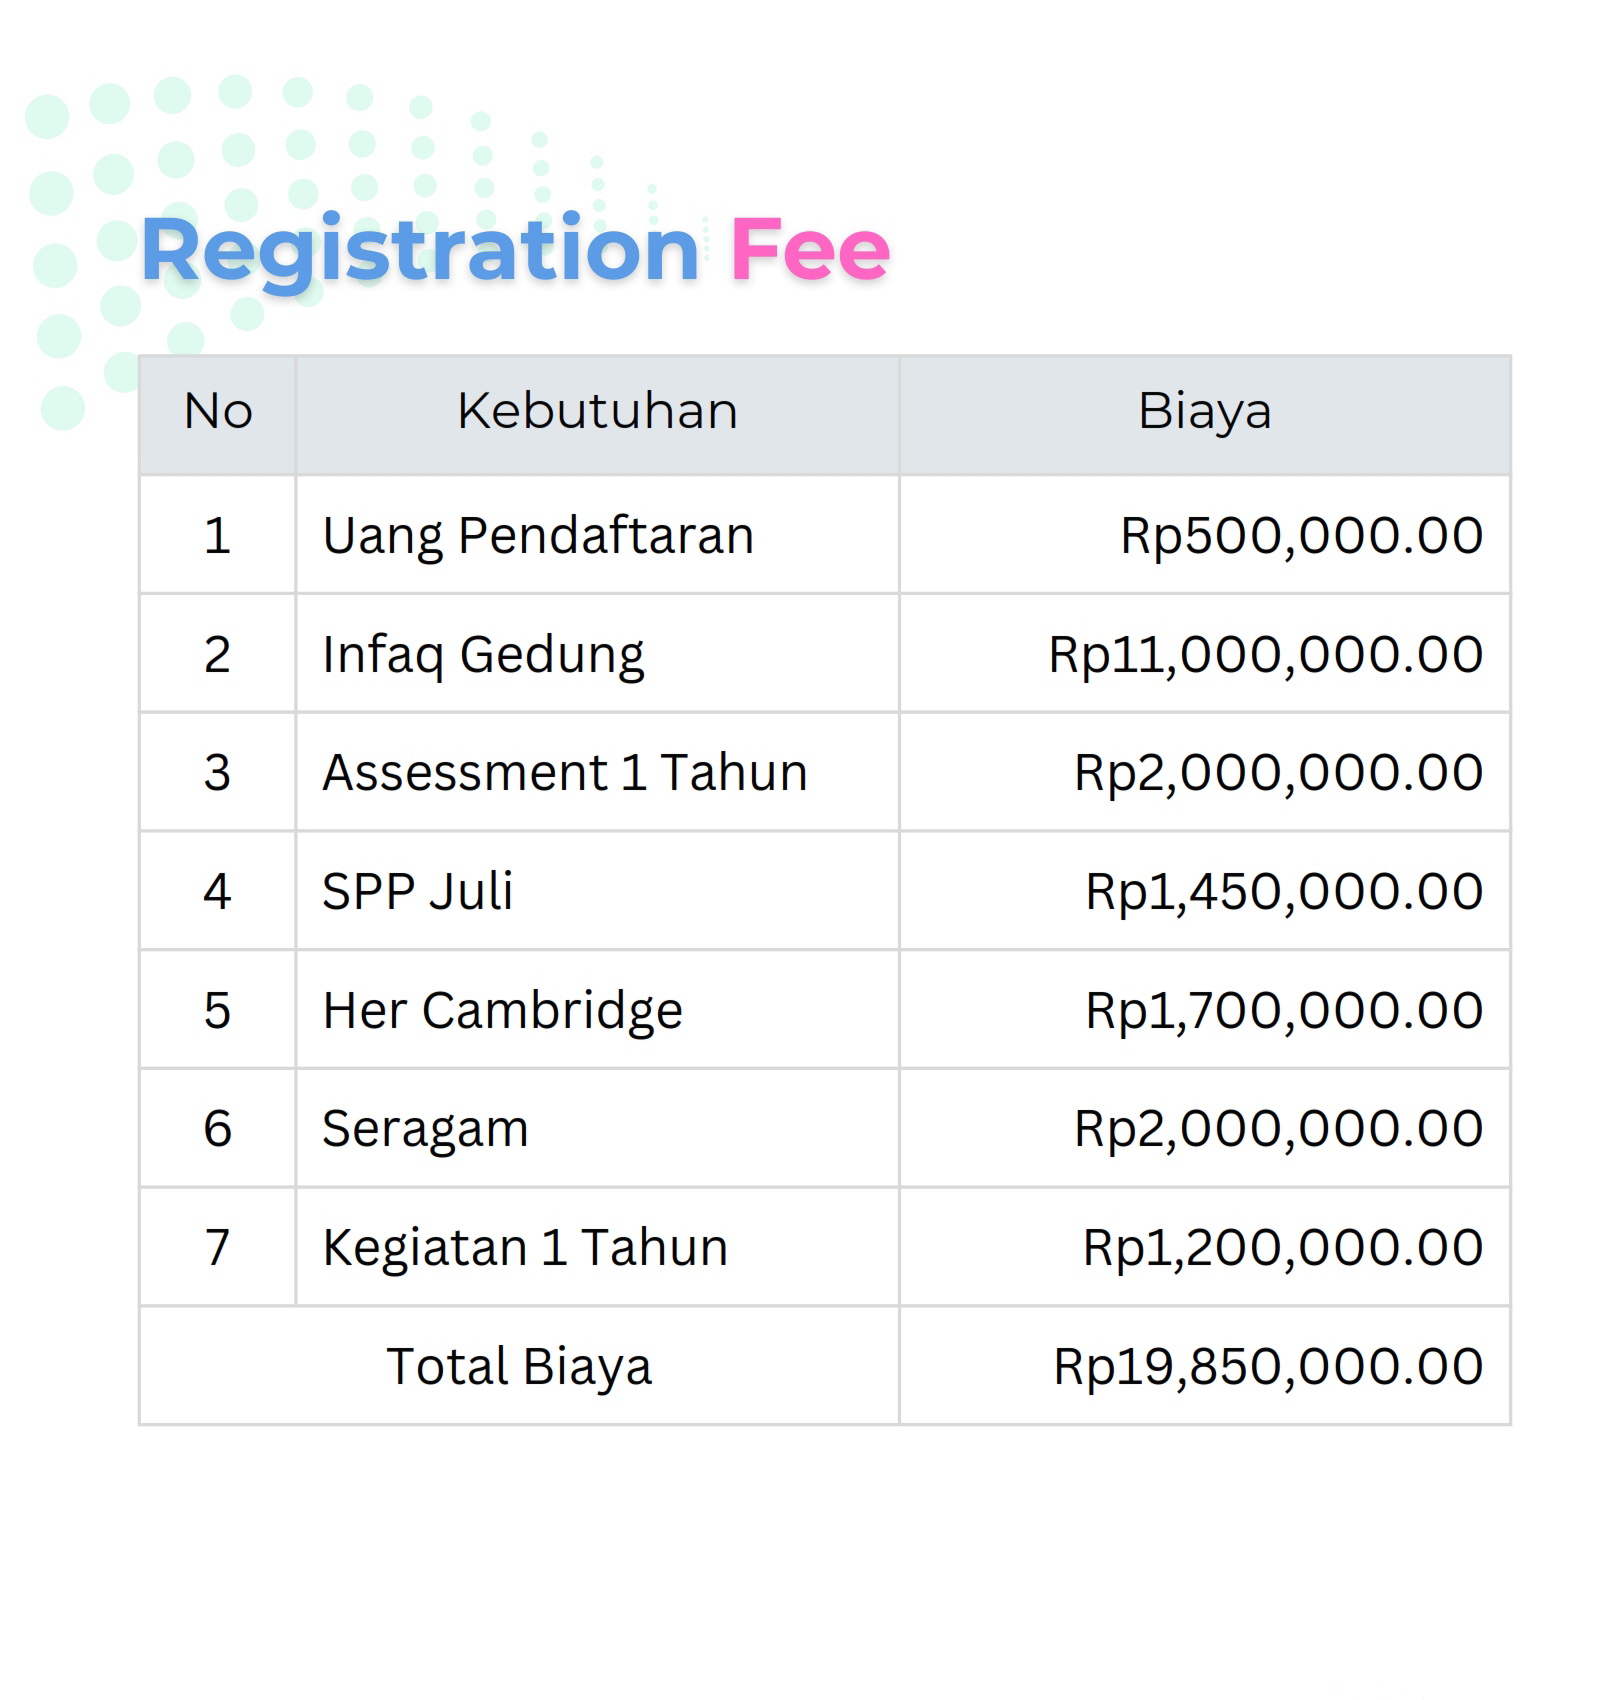Click the SPP Juli cell
The image size is (1619, 1700).
point(417,891)
